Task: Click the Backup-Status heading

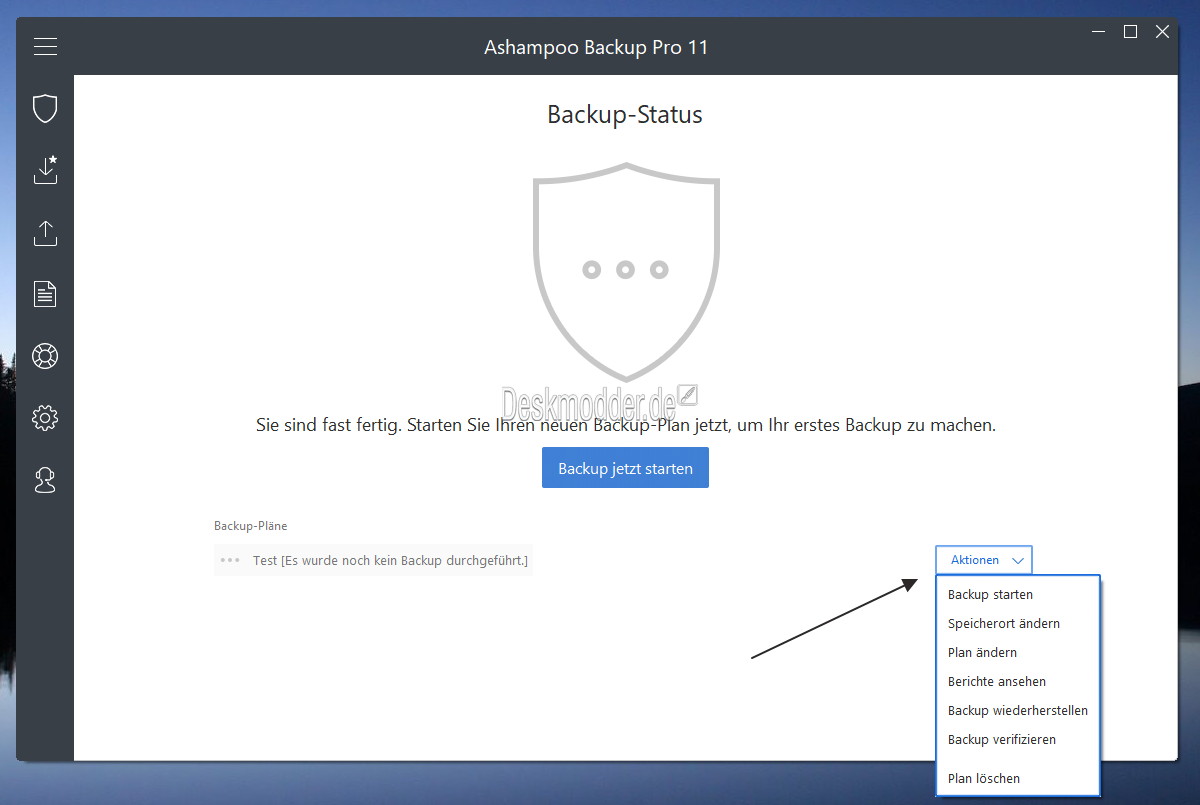Action: [625, 115]
